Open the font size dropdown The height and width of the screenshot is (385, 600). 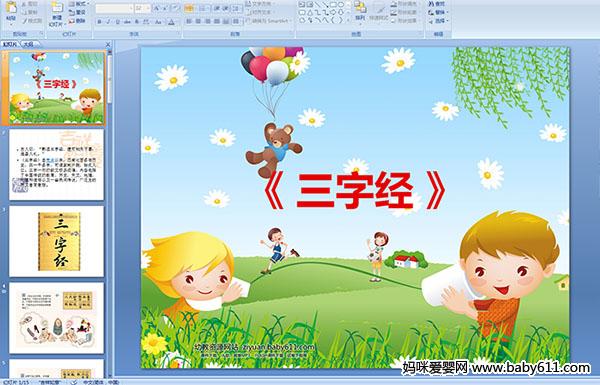(x=147, y=8)
